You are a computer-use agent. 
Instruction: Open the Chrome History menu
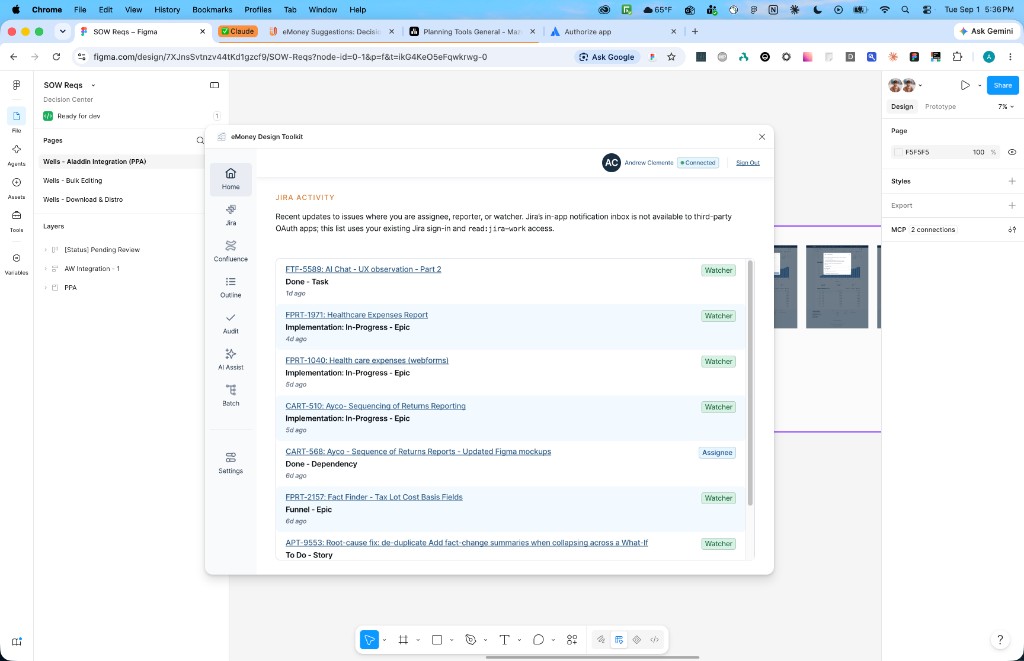[x=167, y=10]
